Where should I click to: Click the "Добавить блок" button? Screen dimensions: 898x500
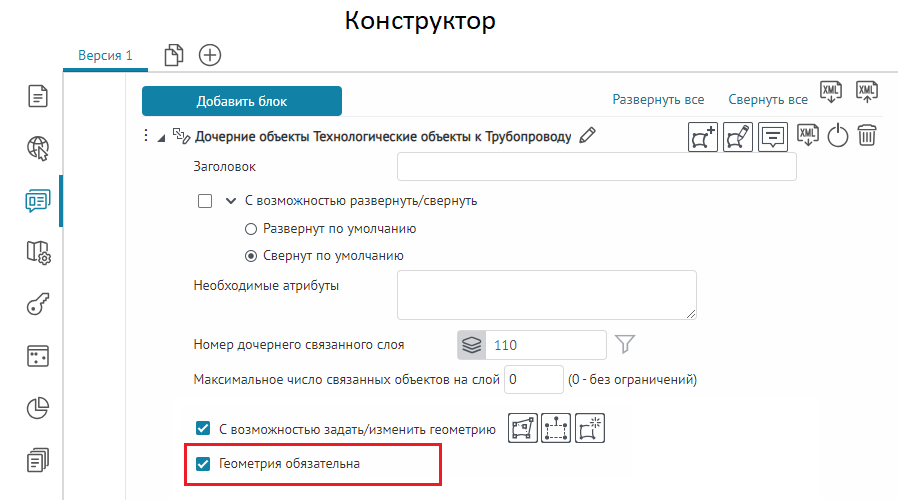coord(242,101)
